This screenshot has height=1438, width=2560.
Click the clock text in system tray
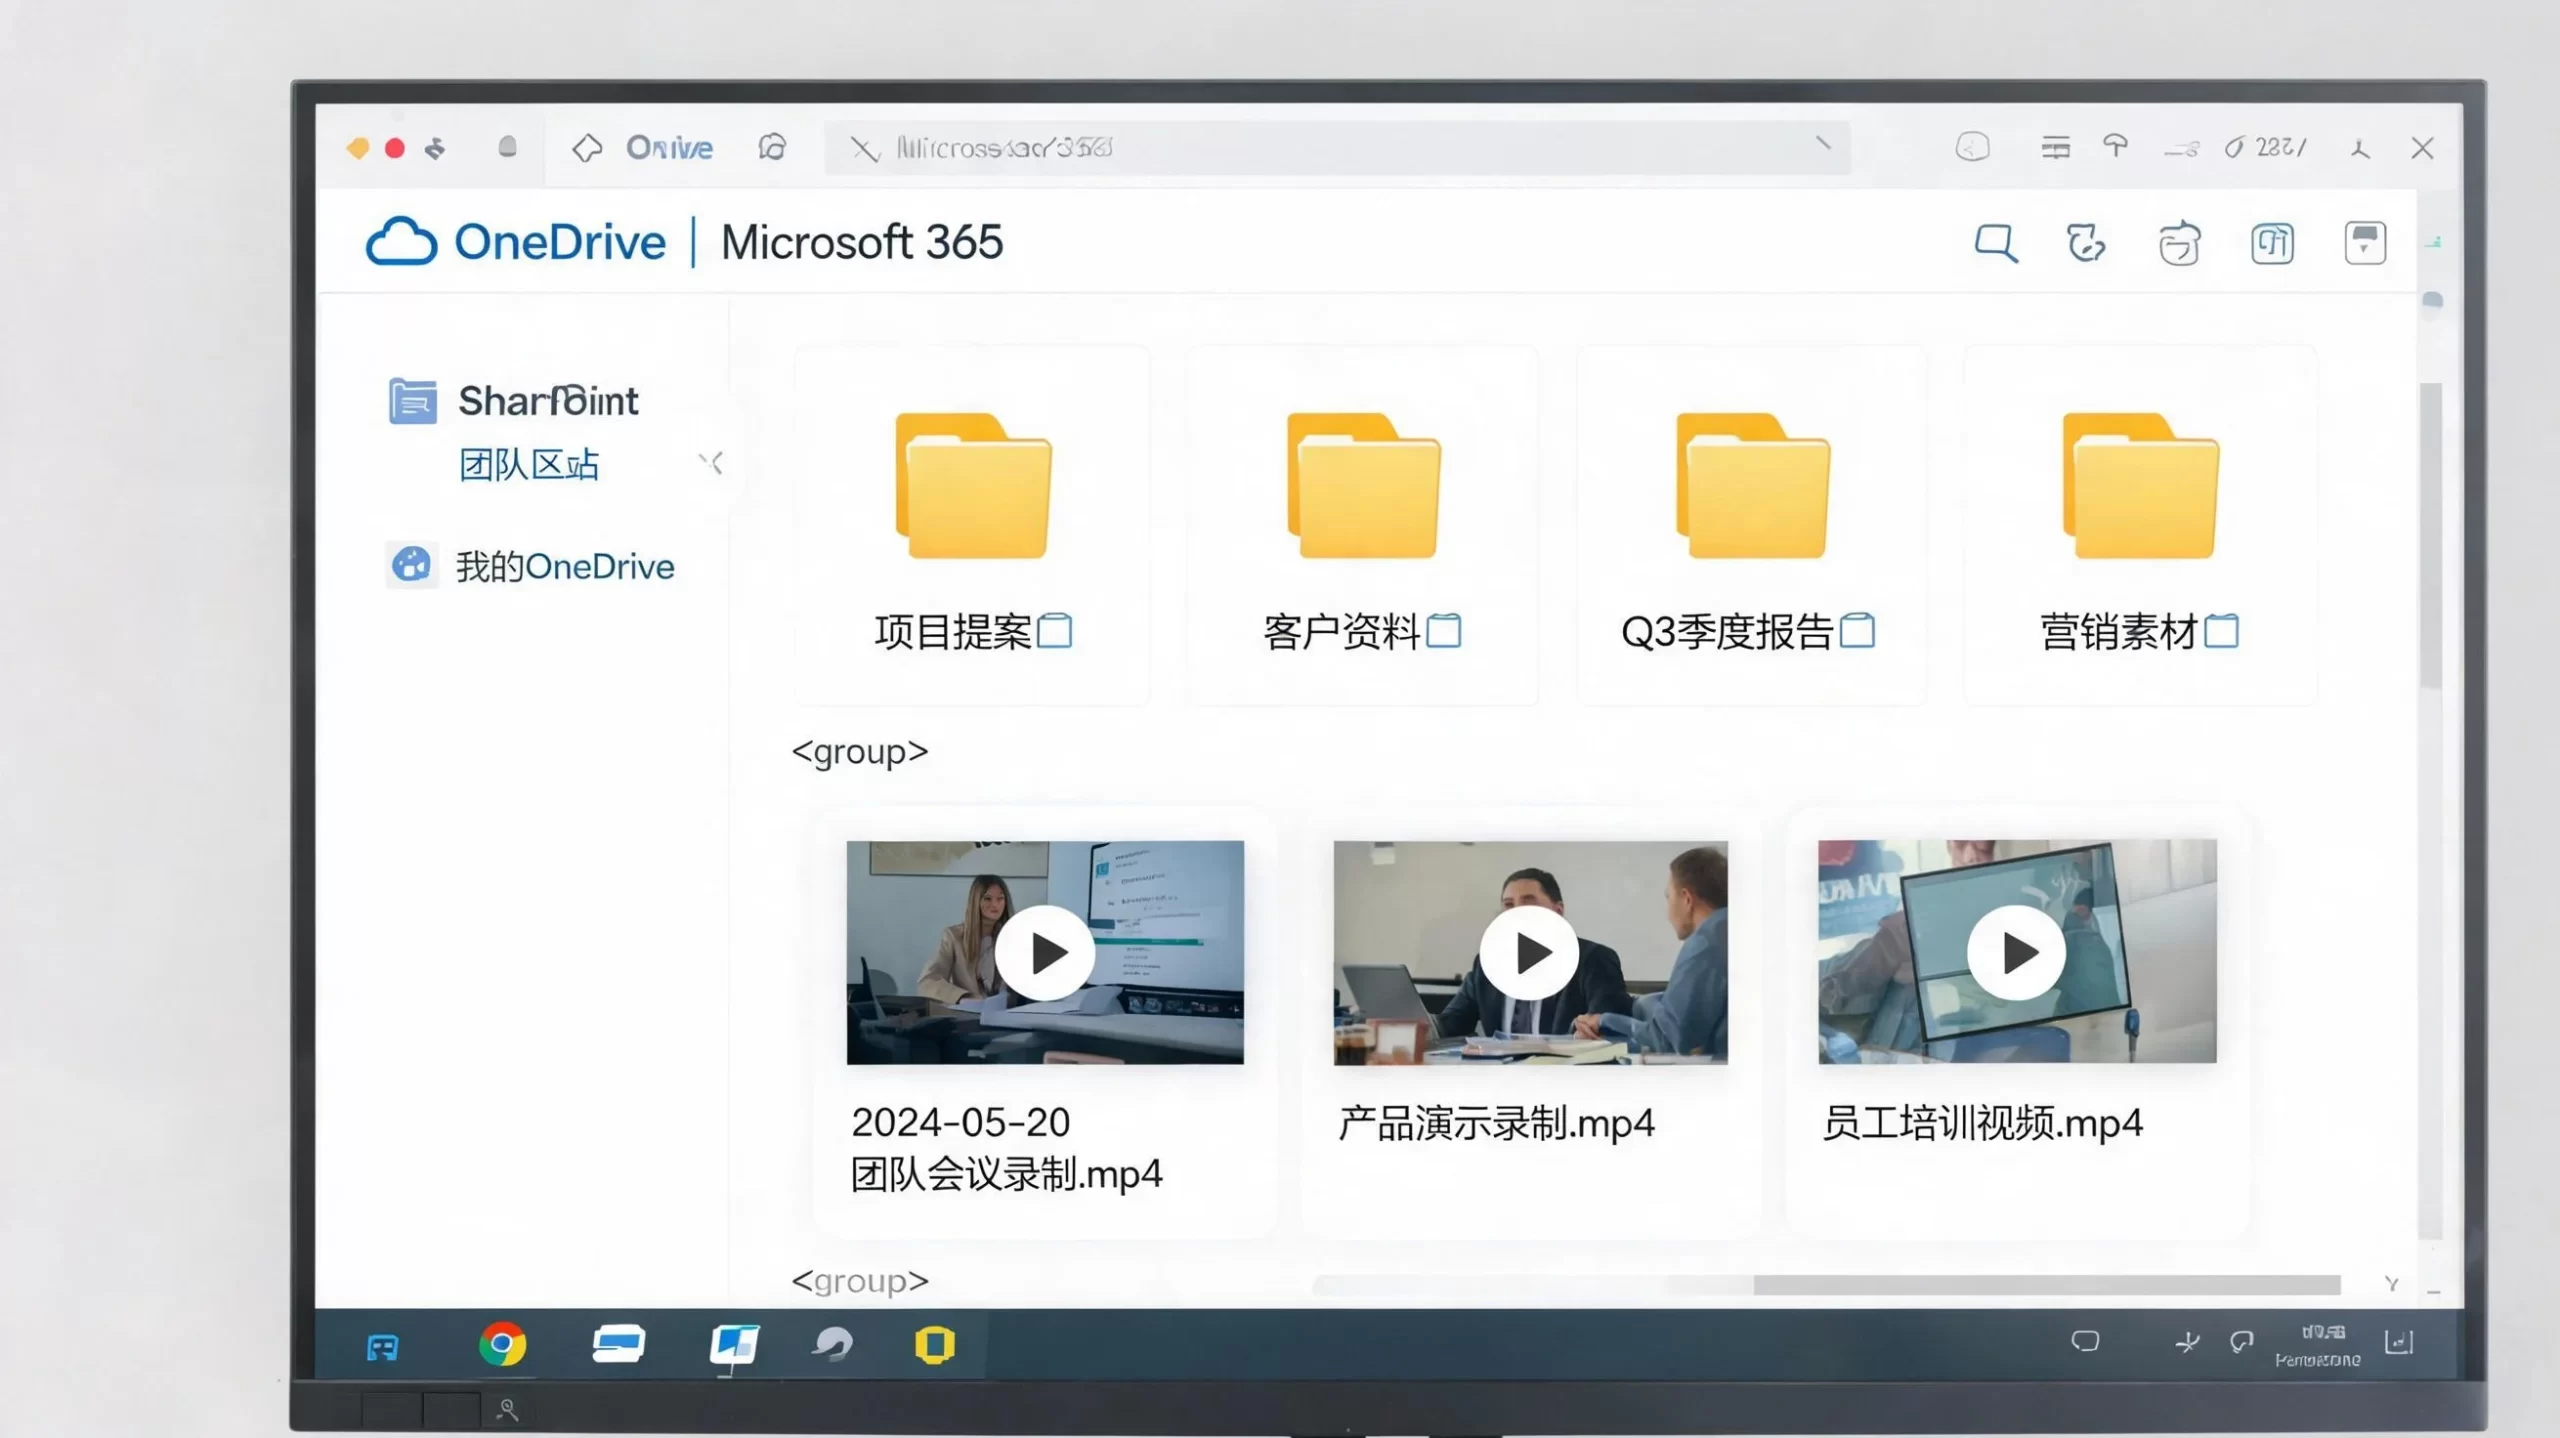pyautogui.click(x=2318, y=1345)
